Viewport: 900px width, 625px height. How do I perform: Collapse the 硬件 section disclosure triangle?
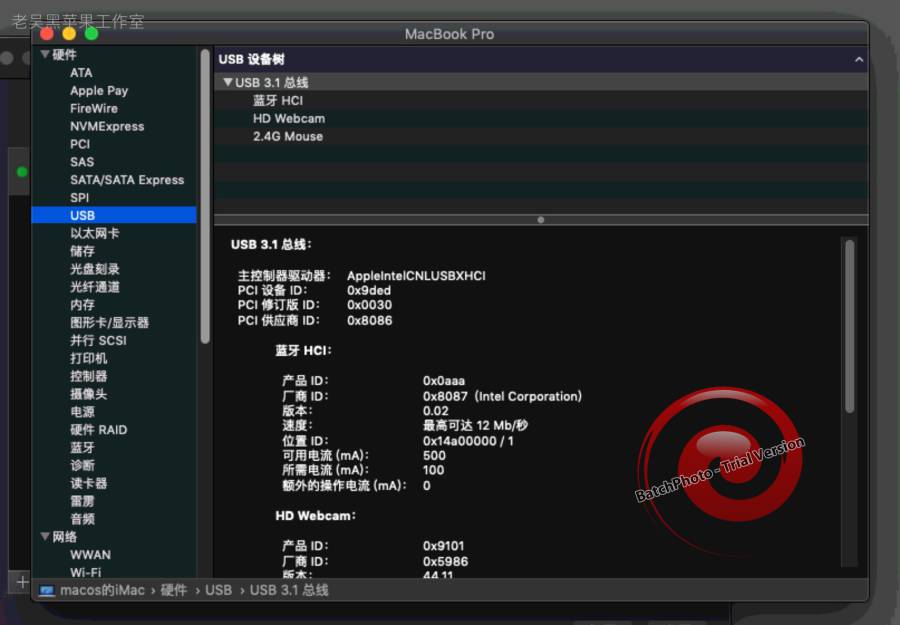pyautogui.click(x=44, y=54)
